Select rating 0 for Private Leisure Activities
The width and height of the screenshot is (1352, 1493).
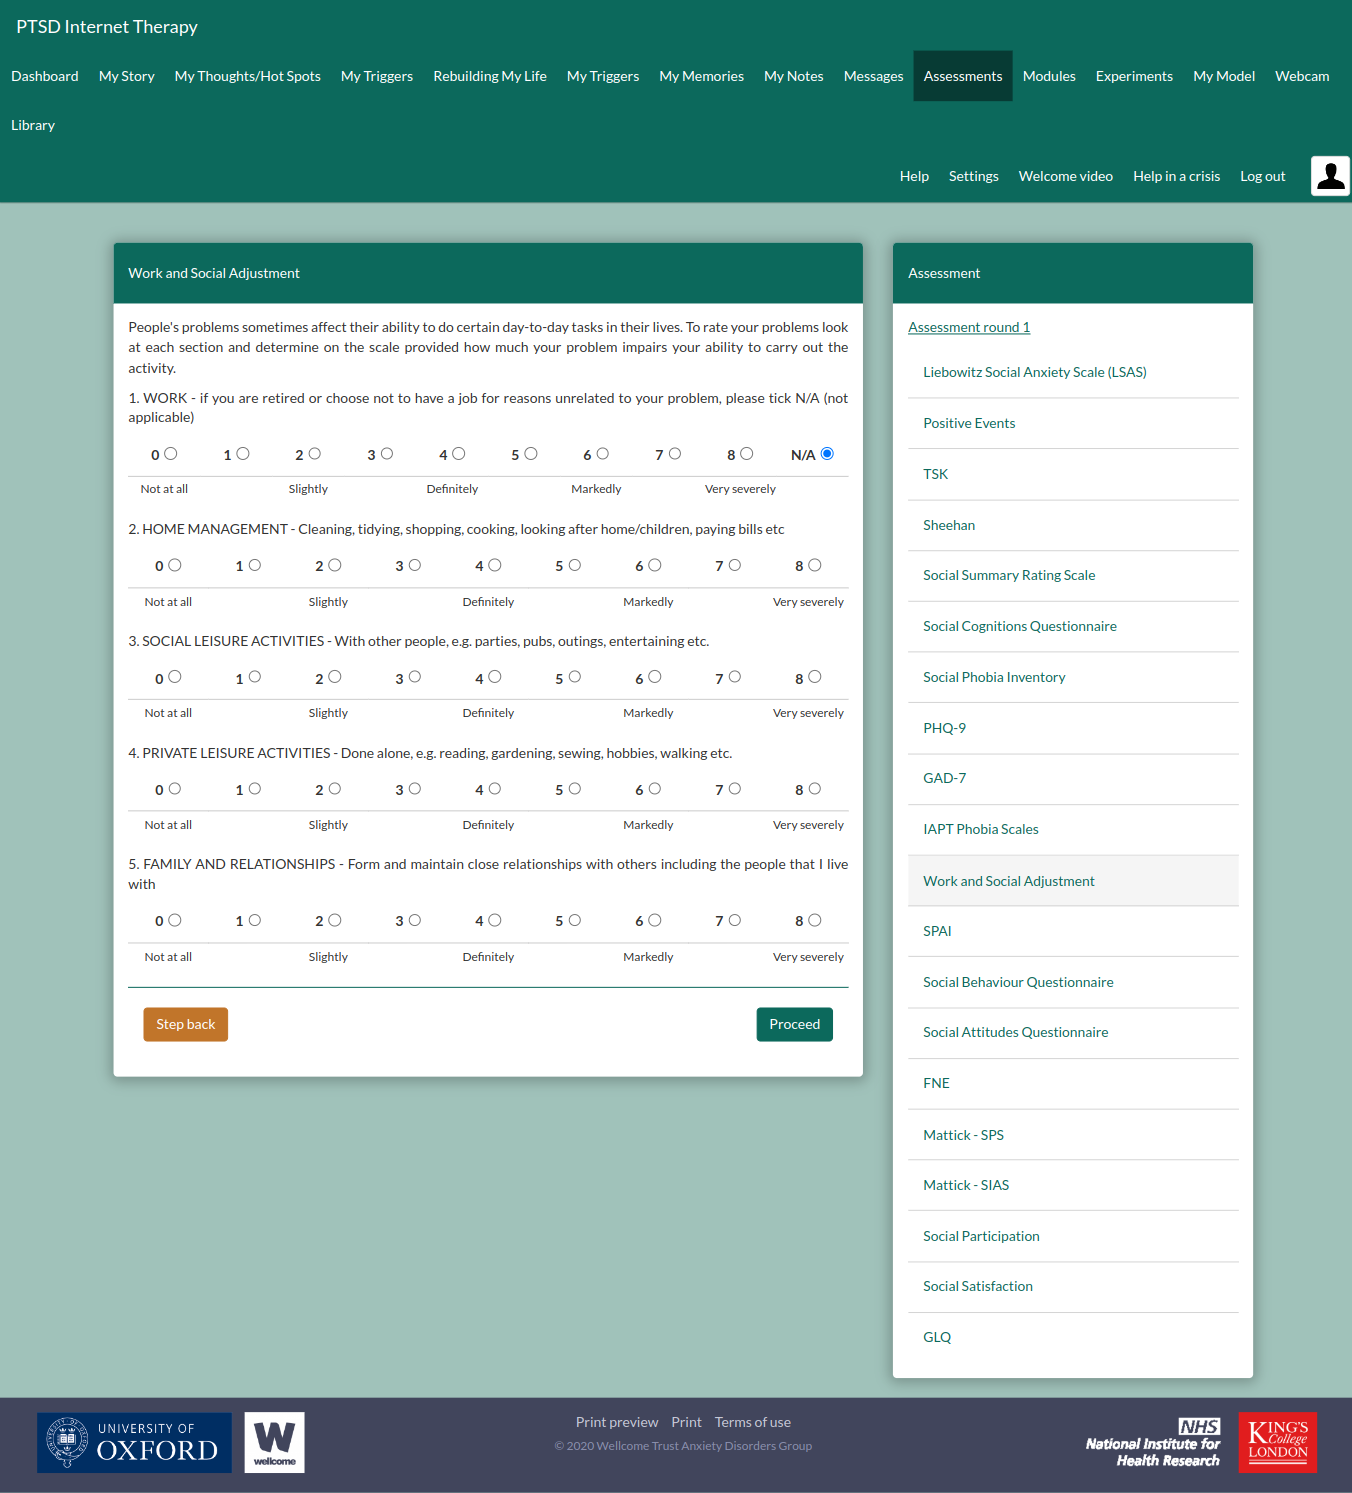coord(175,789)
